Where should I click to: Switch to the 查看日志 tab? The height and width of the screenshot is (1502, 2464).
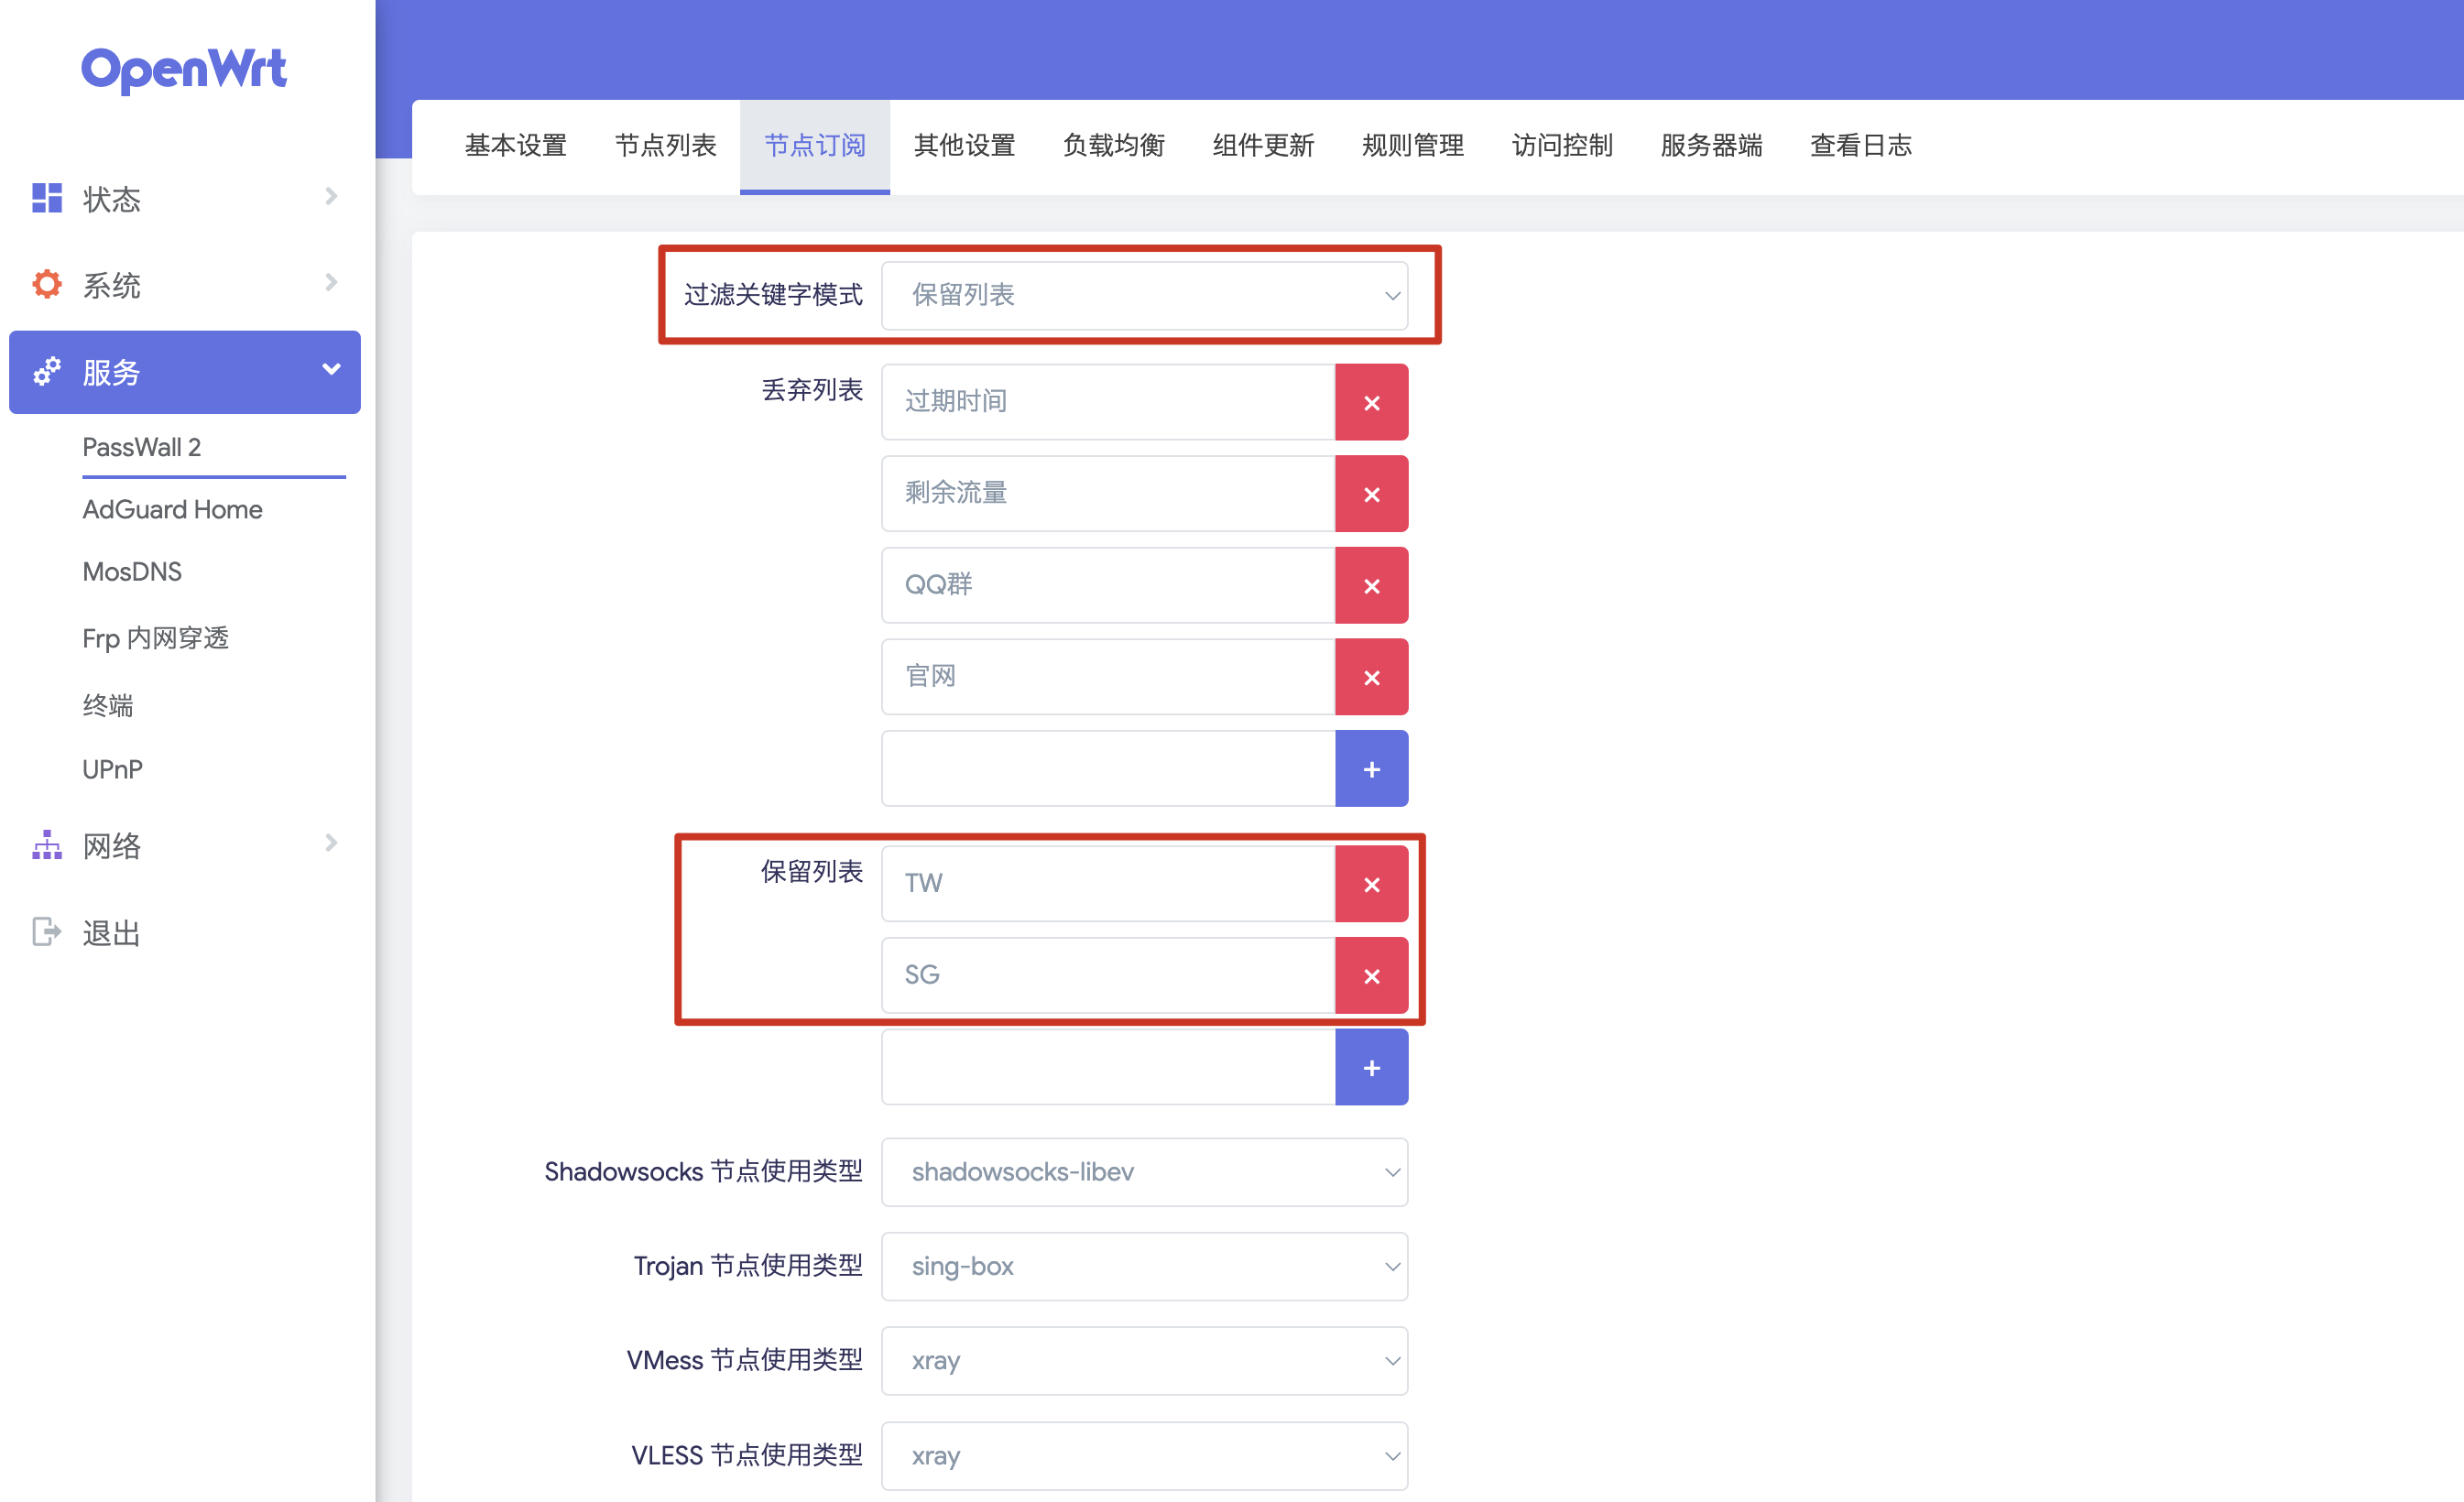[1861, 146]
